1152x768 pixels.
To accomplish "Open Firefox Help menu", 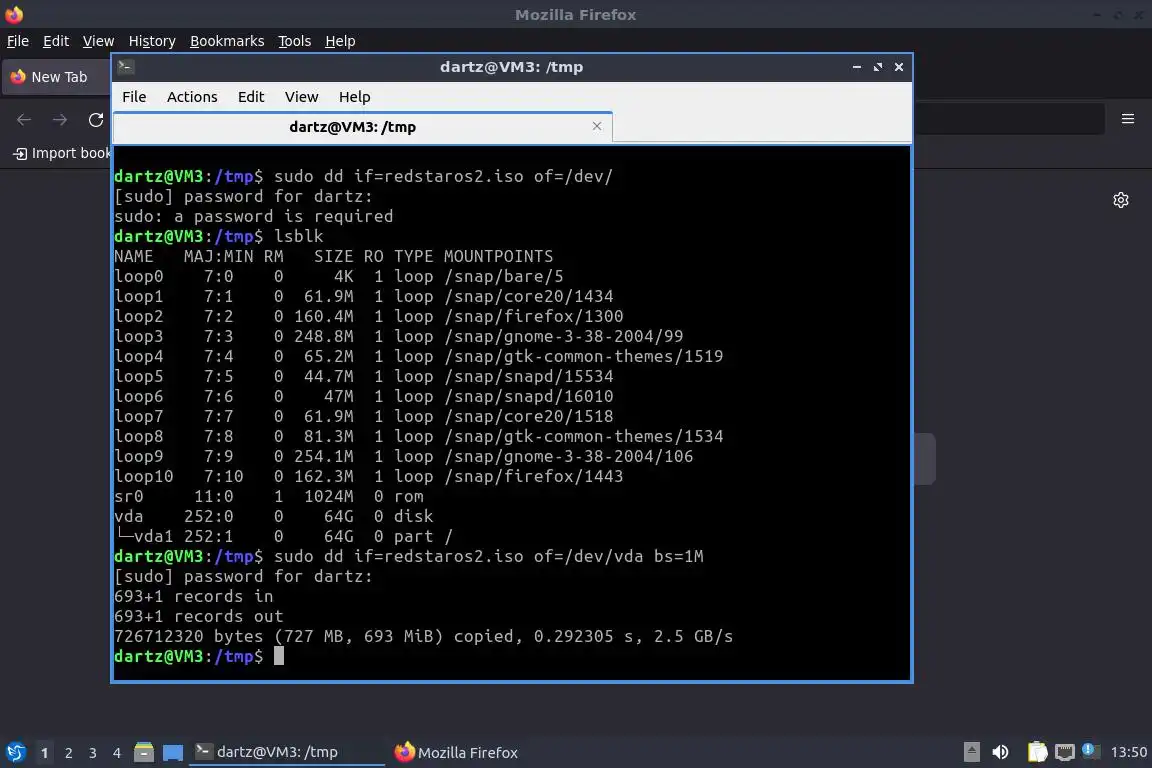I will [340, 41].
